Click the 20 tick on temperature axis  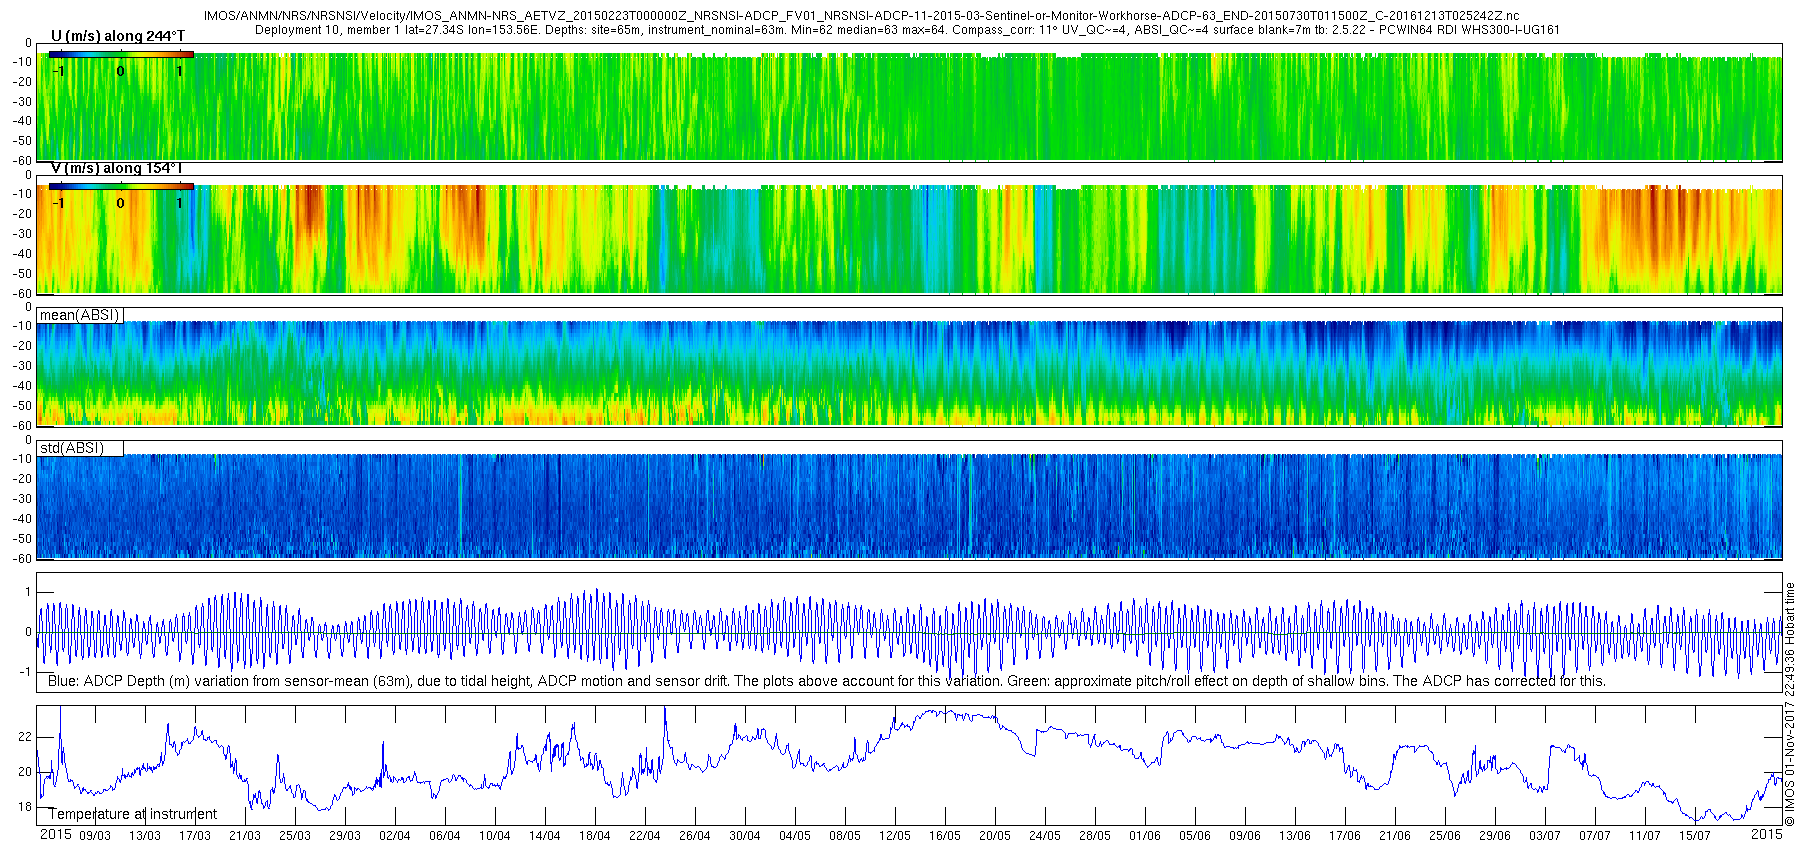[25, 772]
